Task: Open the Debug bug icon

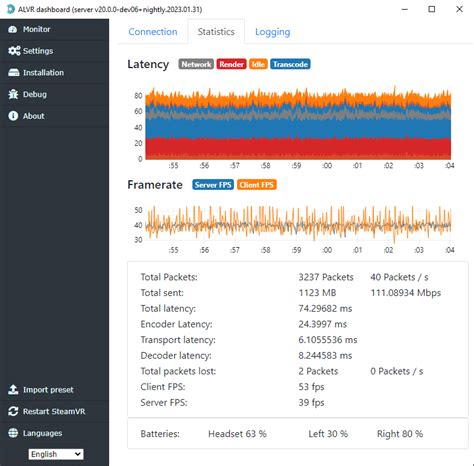Action: [x=13, y=94]
